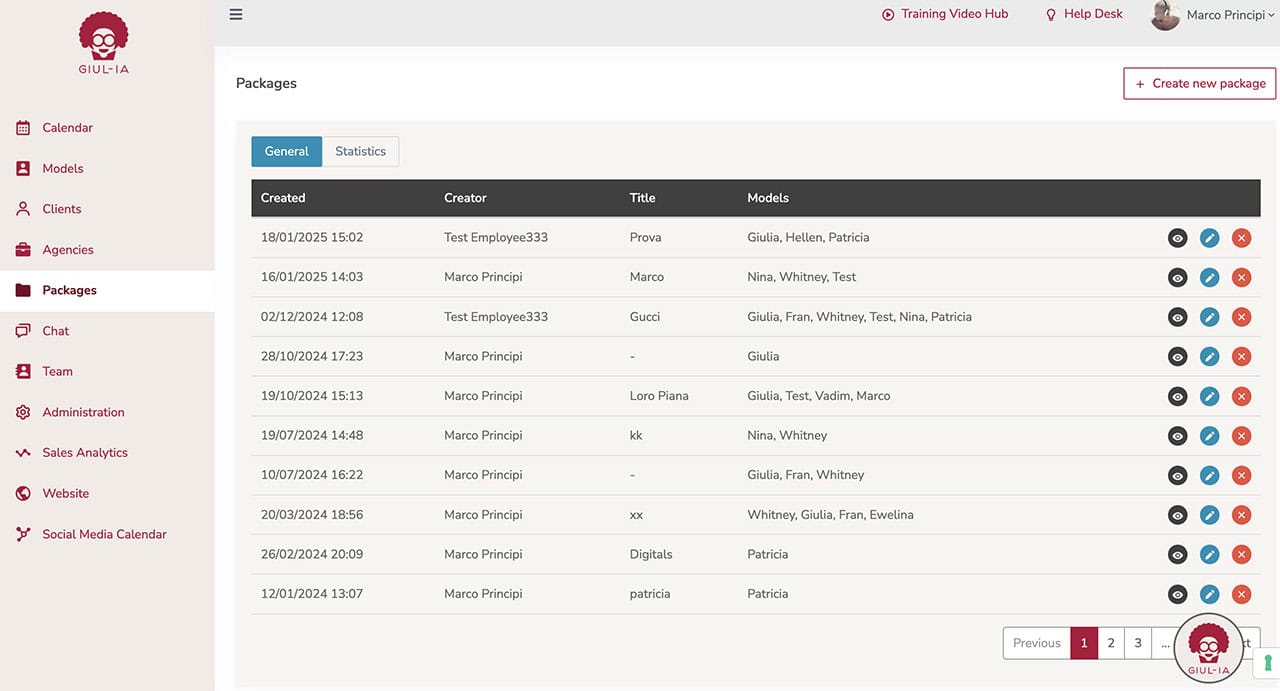Open Packages in the sidebar
This screenshot has height=691, width=1280.
click(107, 290)
